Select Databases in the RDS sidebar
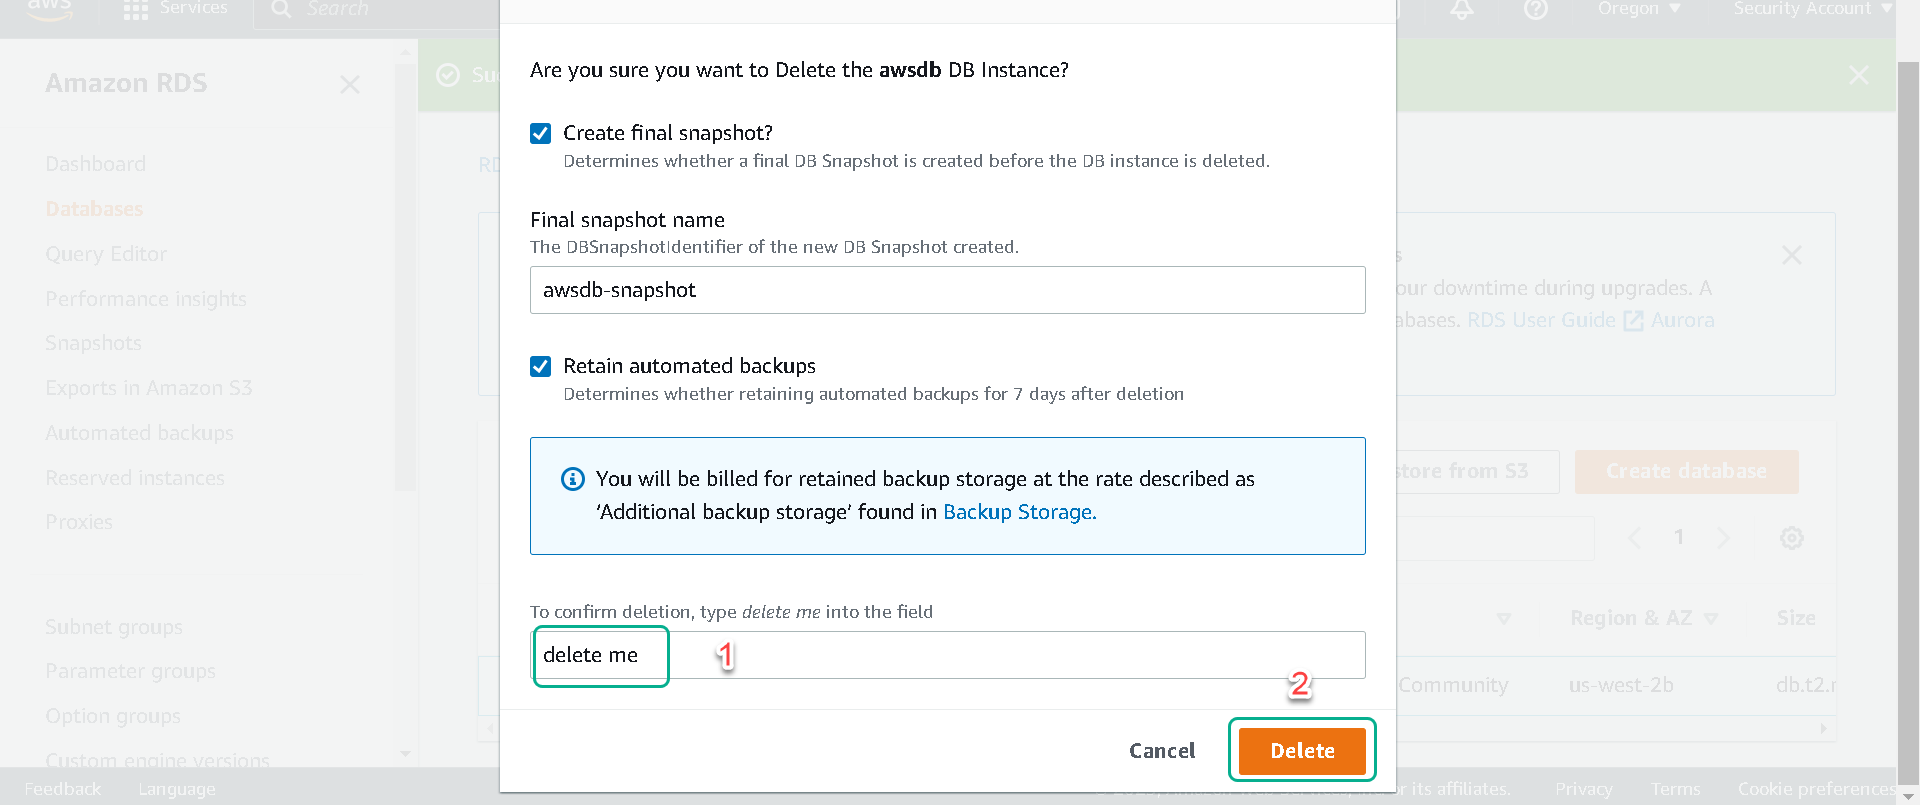This screenshot has height=805, width=1920. 94,209
